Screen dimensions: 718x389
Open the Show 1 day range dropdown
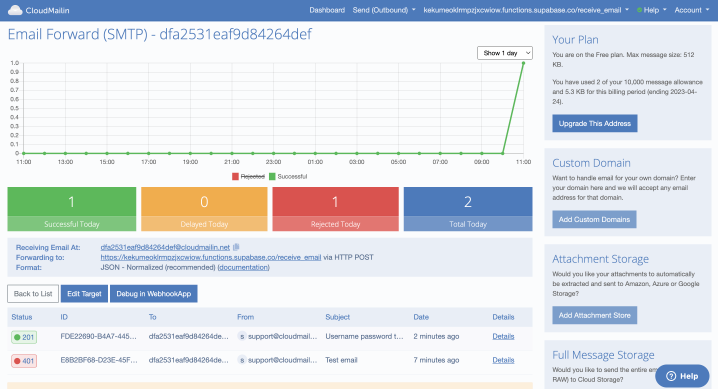(x=505, y=53)
